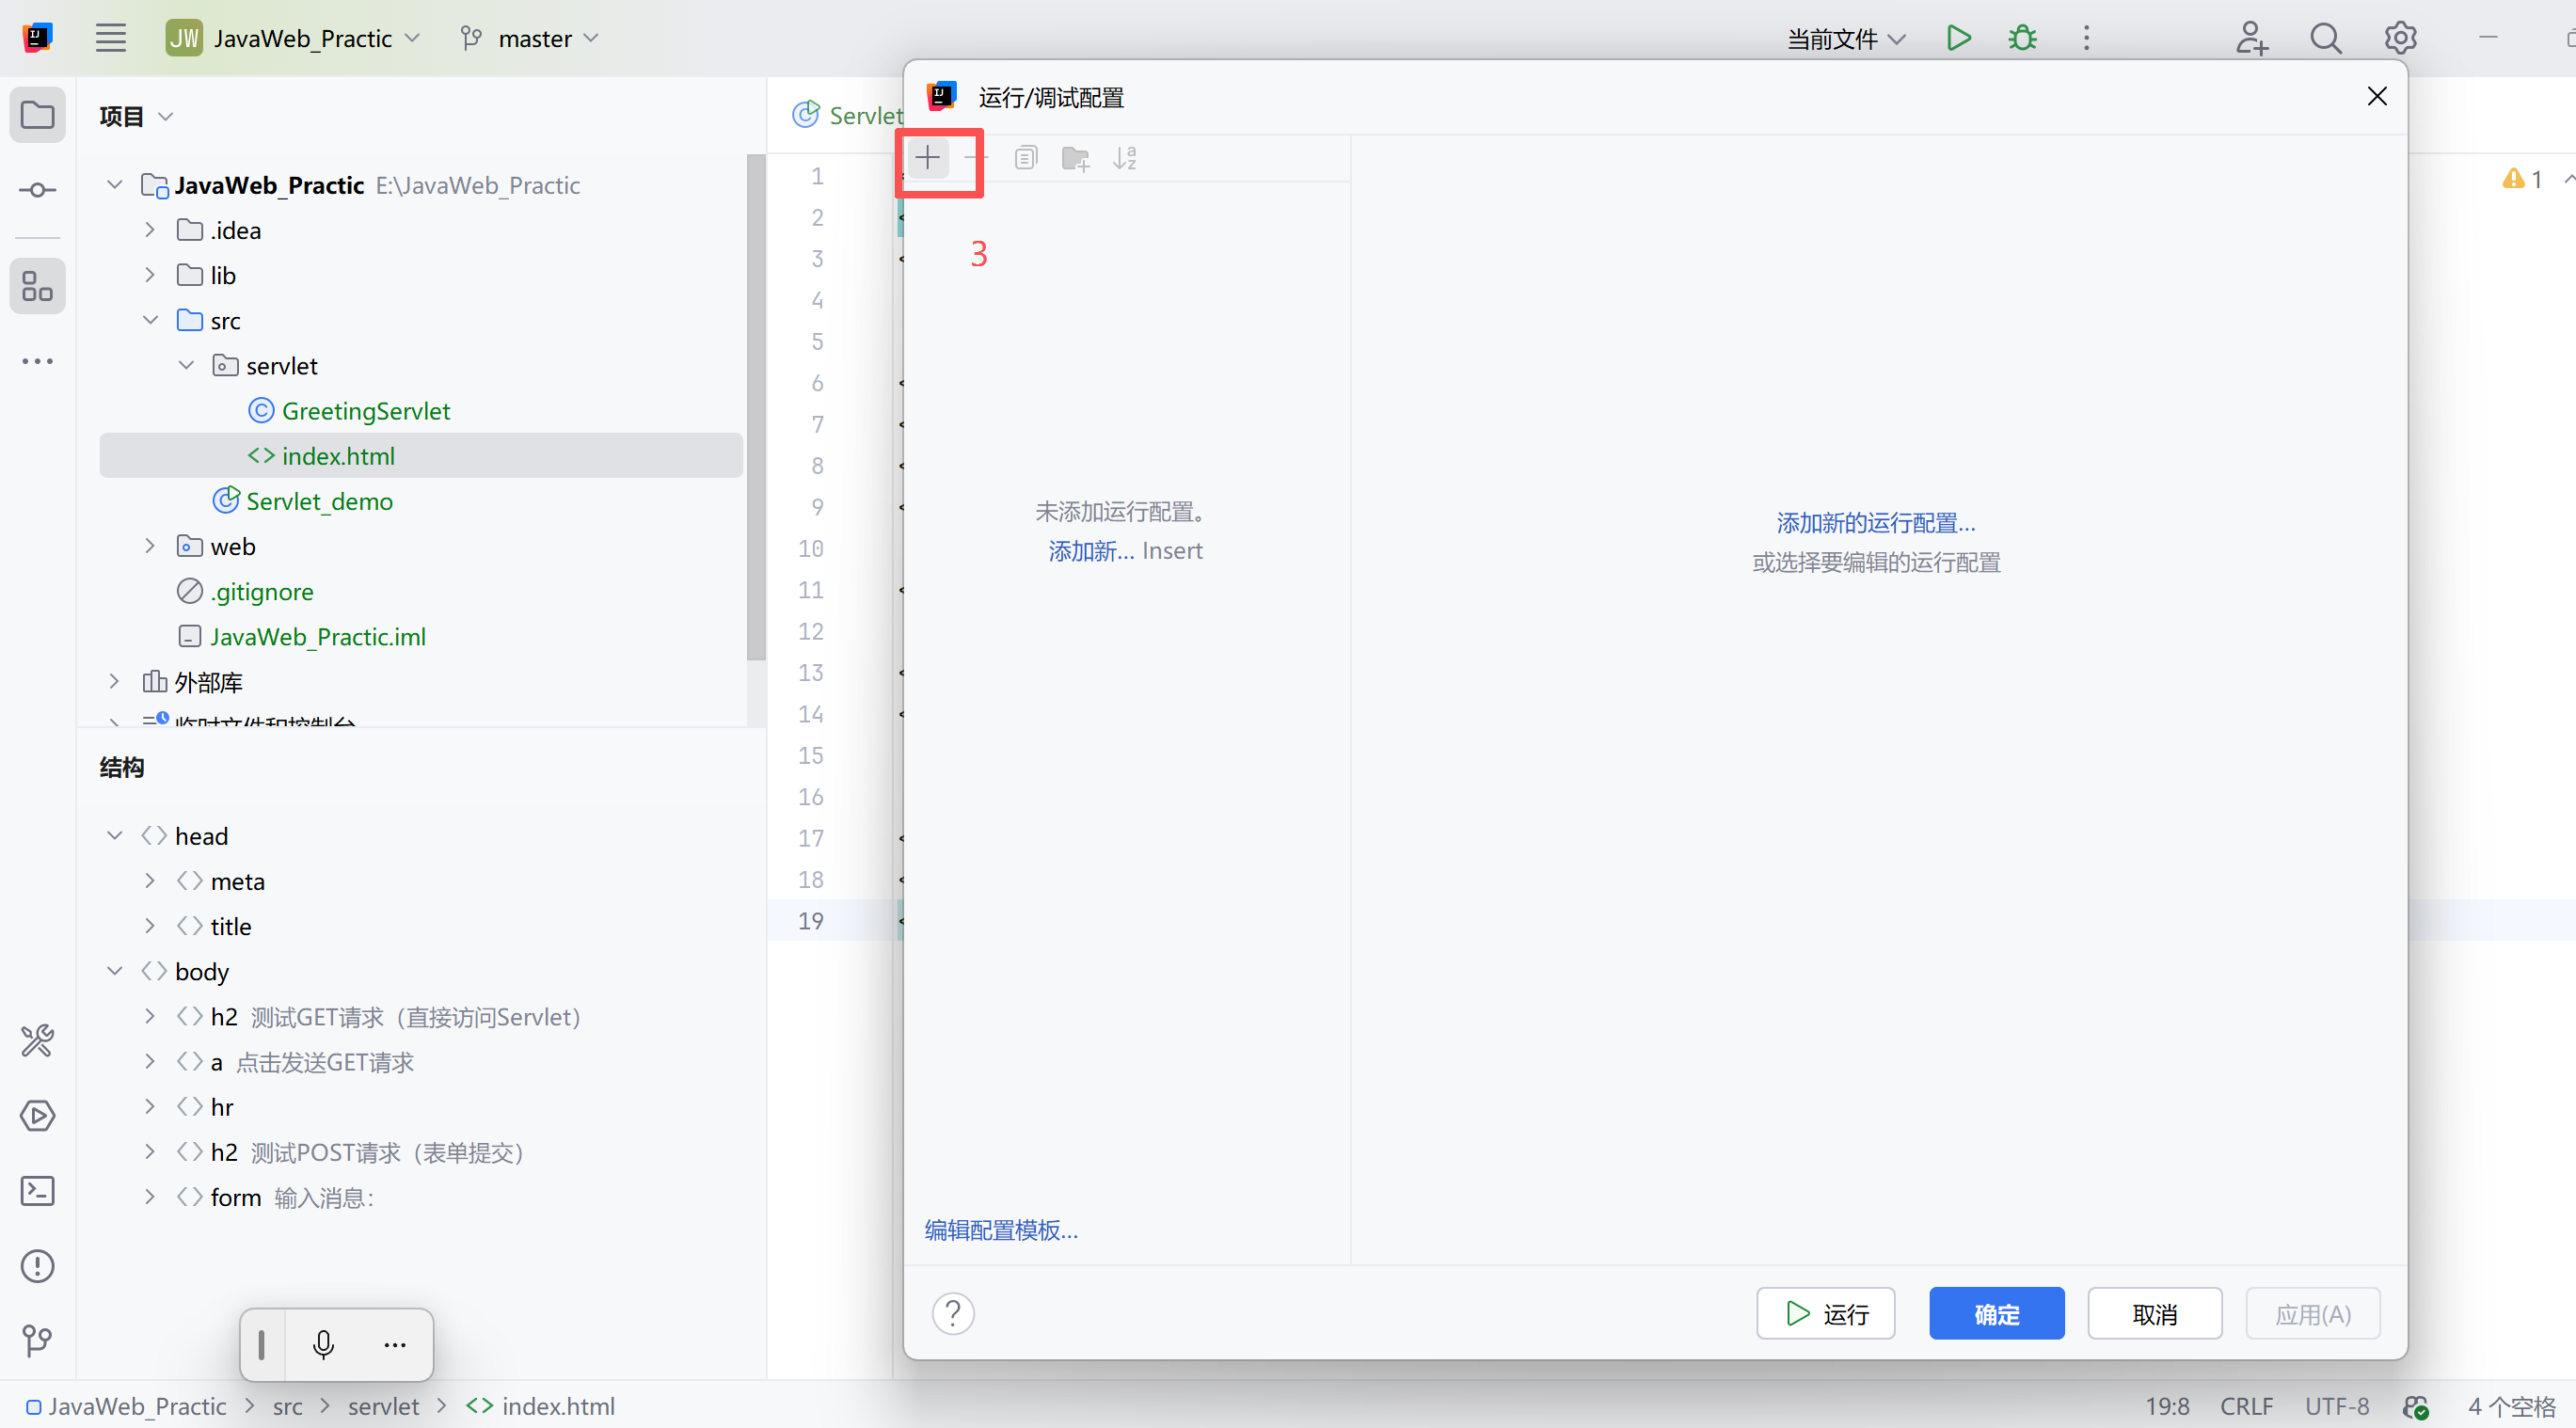Select GreetingServlet in project tree
Image resolution: width=2576 pixels, height=1428 pixels.
tap(365, 411)
